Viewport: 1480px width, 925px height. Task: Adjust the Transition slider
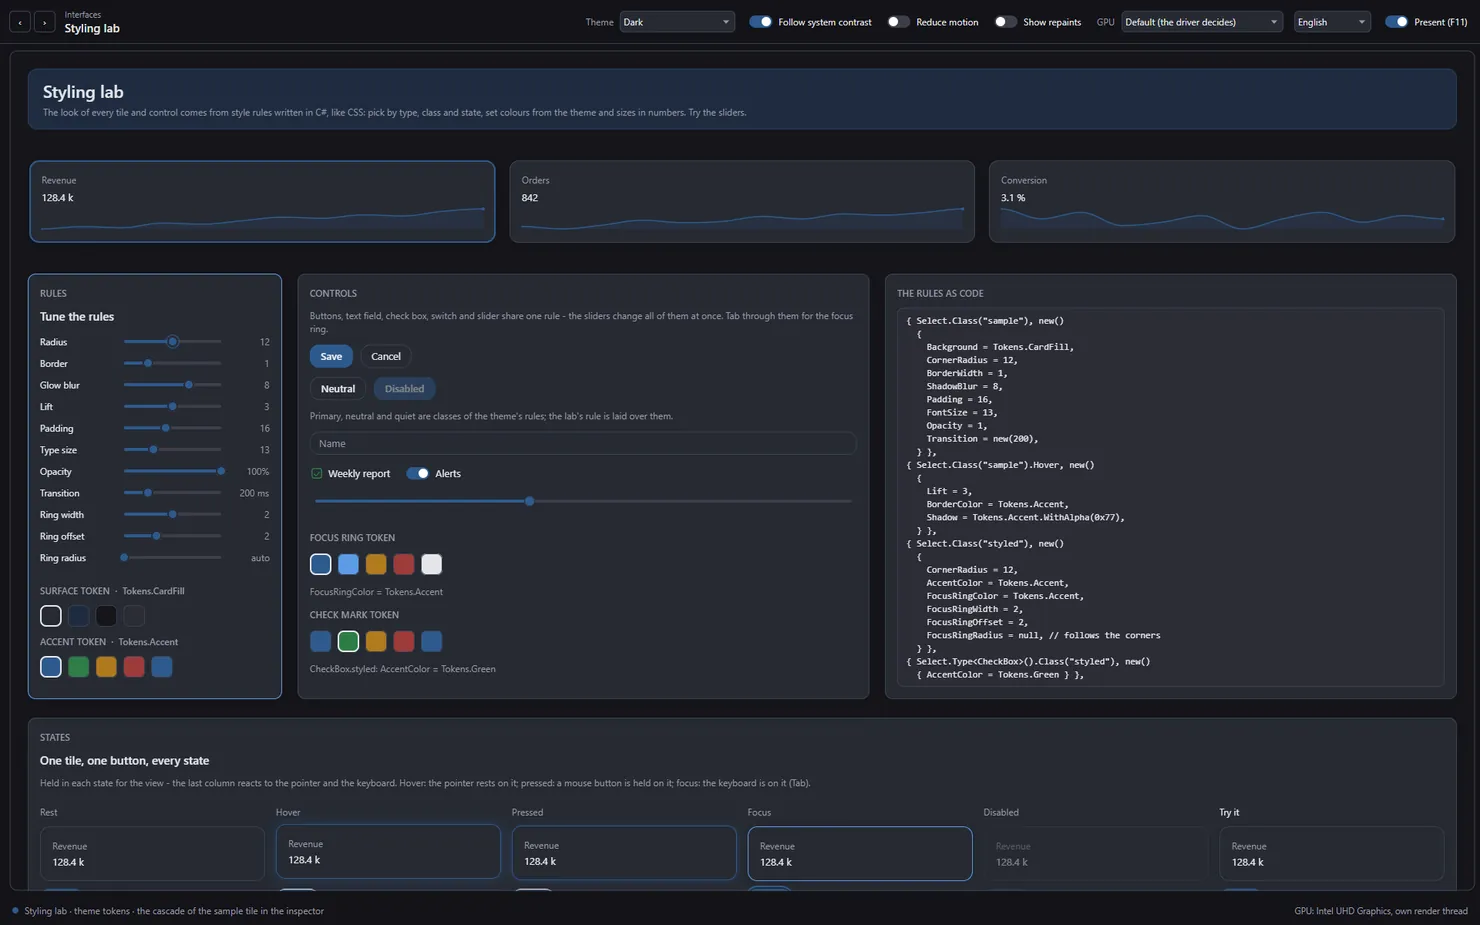172,493
